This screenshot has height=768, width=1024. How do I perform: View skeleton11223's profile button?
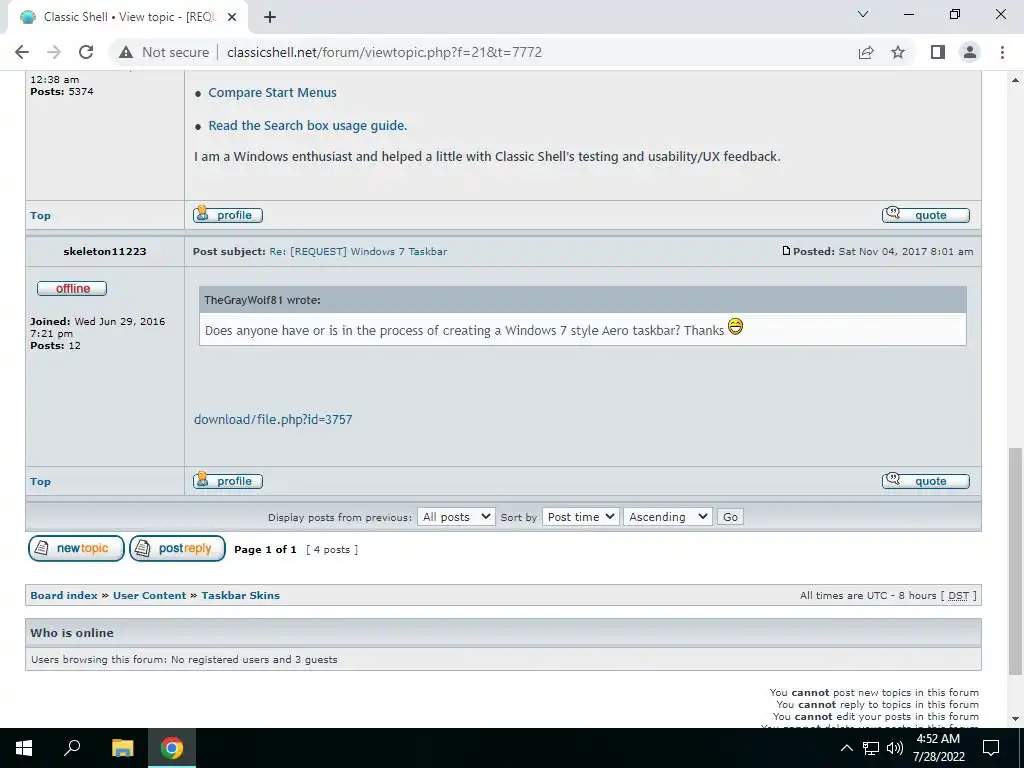[x=228, y=481]
